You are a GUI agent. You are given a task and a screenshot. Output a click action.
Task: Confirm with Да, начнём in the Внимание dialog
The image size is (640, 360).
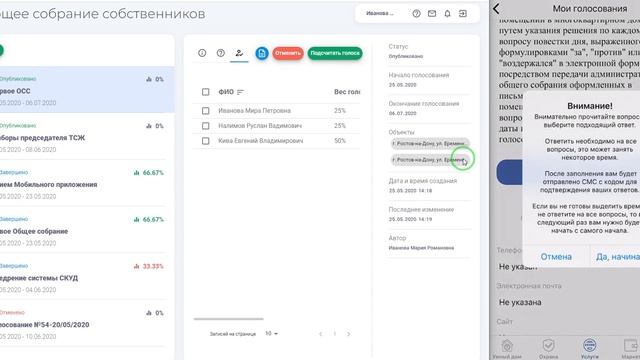click(617, 257)
